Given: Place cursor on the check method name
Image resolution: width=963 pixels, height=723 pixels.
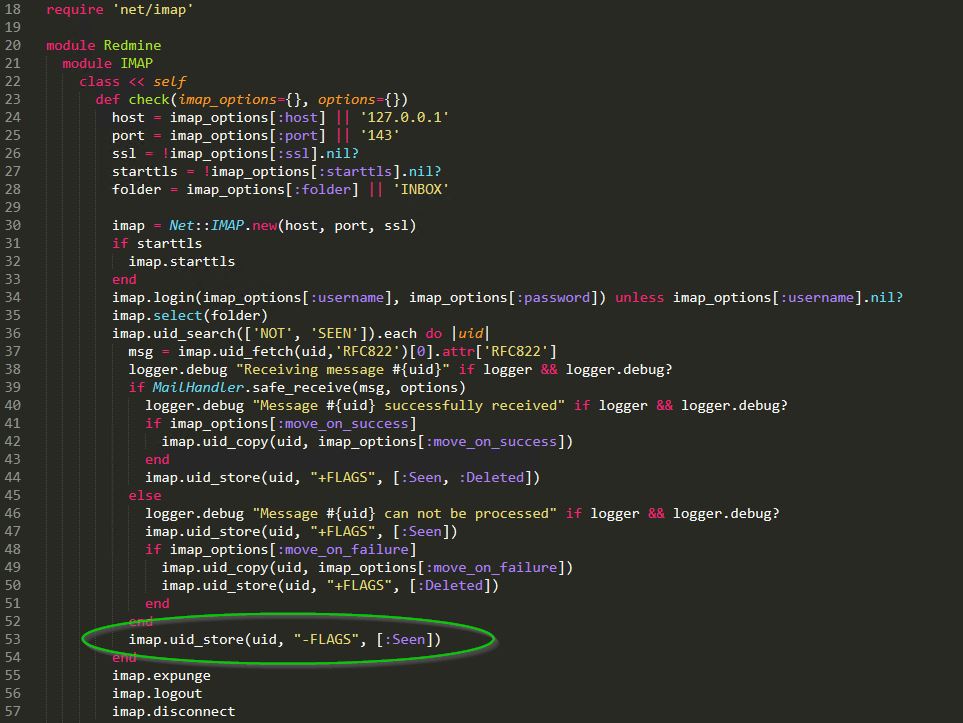Looking at the screenshot, I should (x=149, y=100).
